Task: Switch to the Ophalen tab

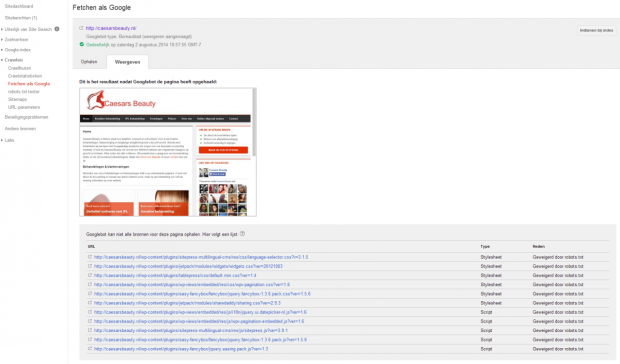Action: [x=89, y=62]
